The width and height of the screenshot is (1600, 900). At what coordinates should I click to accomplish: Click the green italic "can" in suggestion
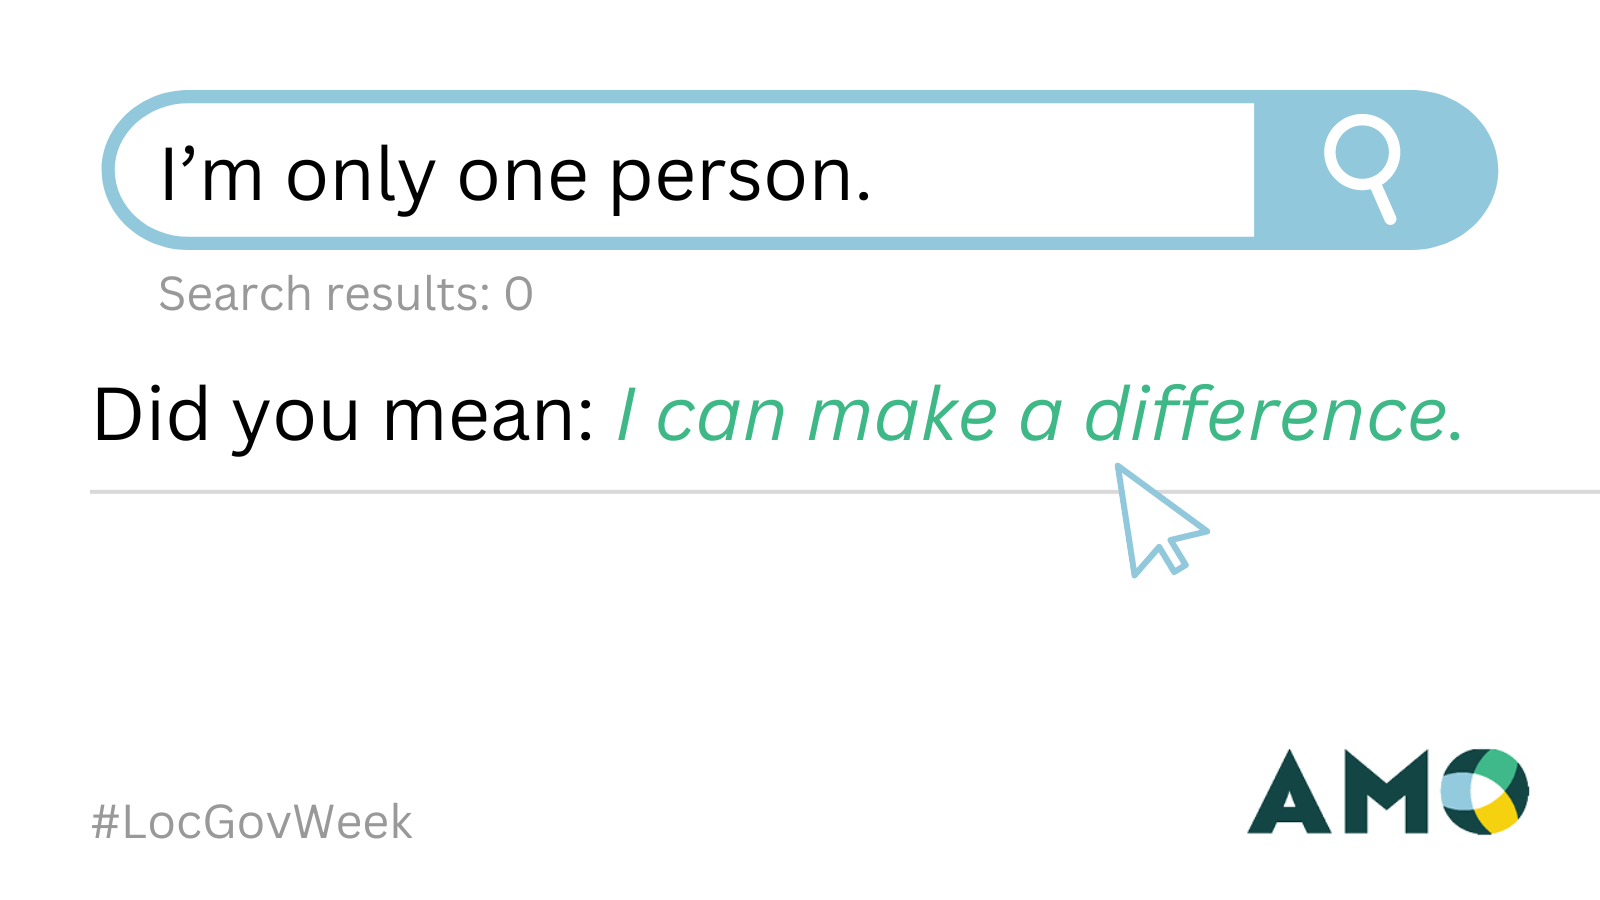point(721,420)
